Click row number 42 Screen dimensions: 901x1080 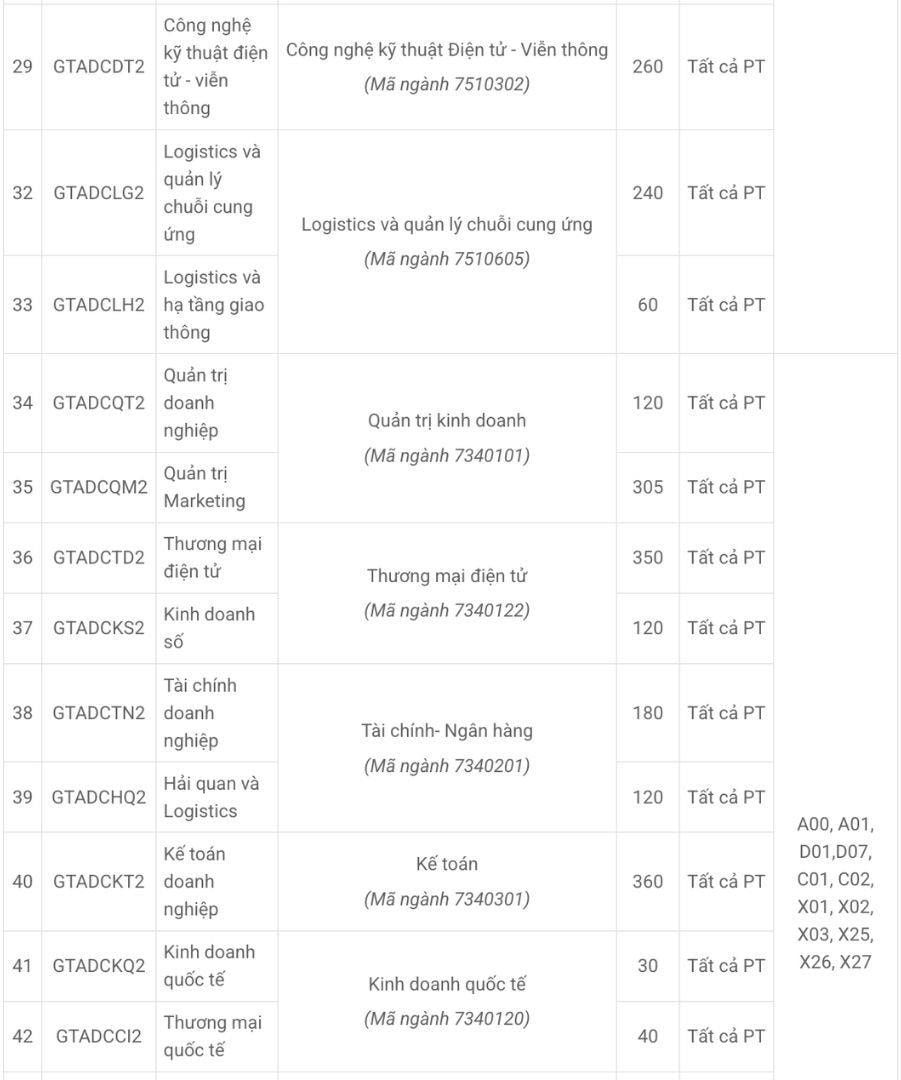pyautogui.click(x=23, y=1036)
